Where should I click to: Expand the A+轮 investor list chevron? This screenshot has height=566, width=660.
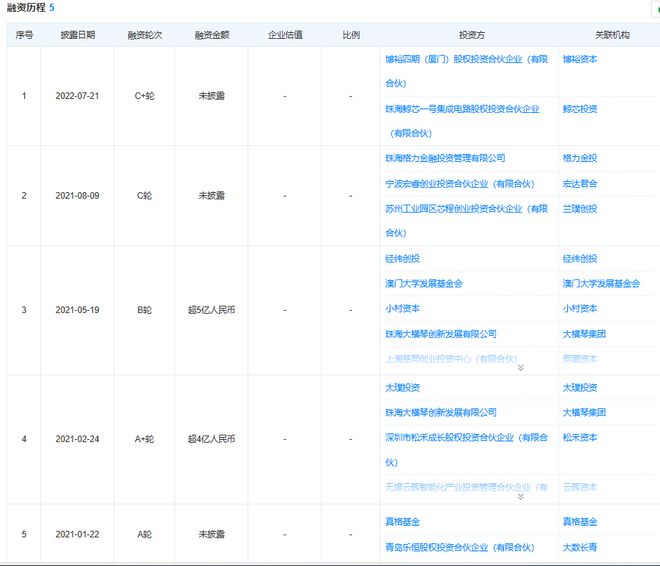pyautogui.click(x=521, y=497)
